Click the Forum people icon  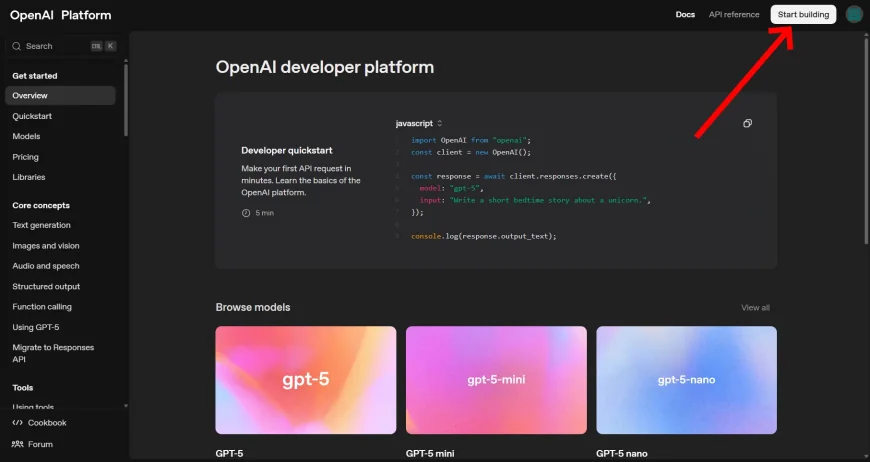(17, 444)
